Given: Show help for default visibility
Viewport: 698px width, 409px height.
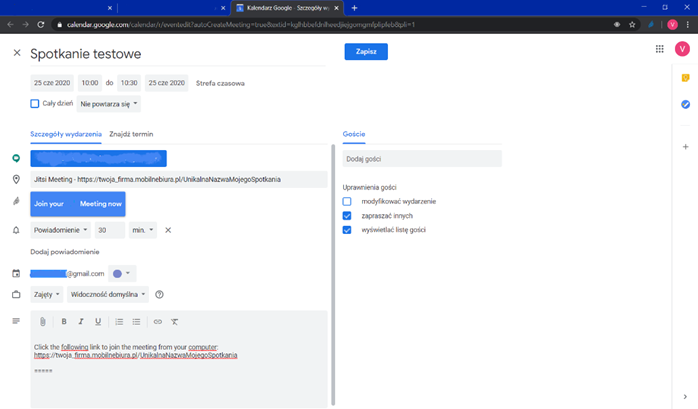Looking at the screenshot, I should [x=159, y=294].
